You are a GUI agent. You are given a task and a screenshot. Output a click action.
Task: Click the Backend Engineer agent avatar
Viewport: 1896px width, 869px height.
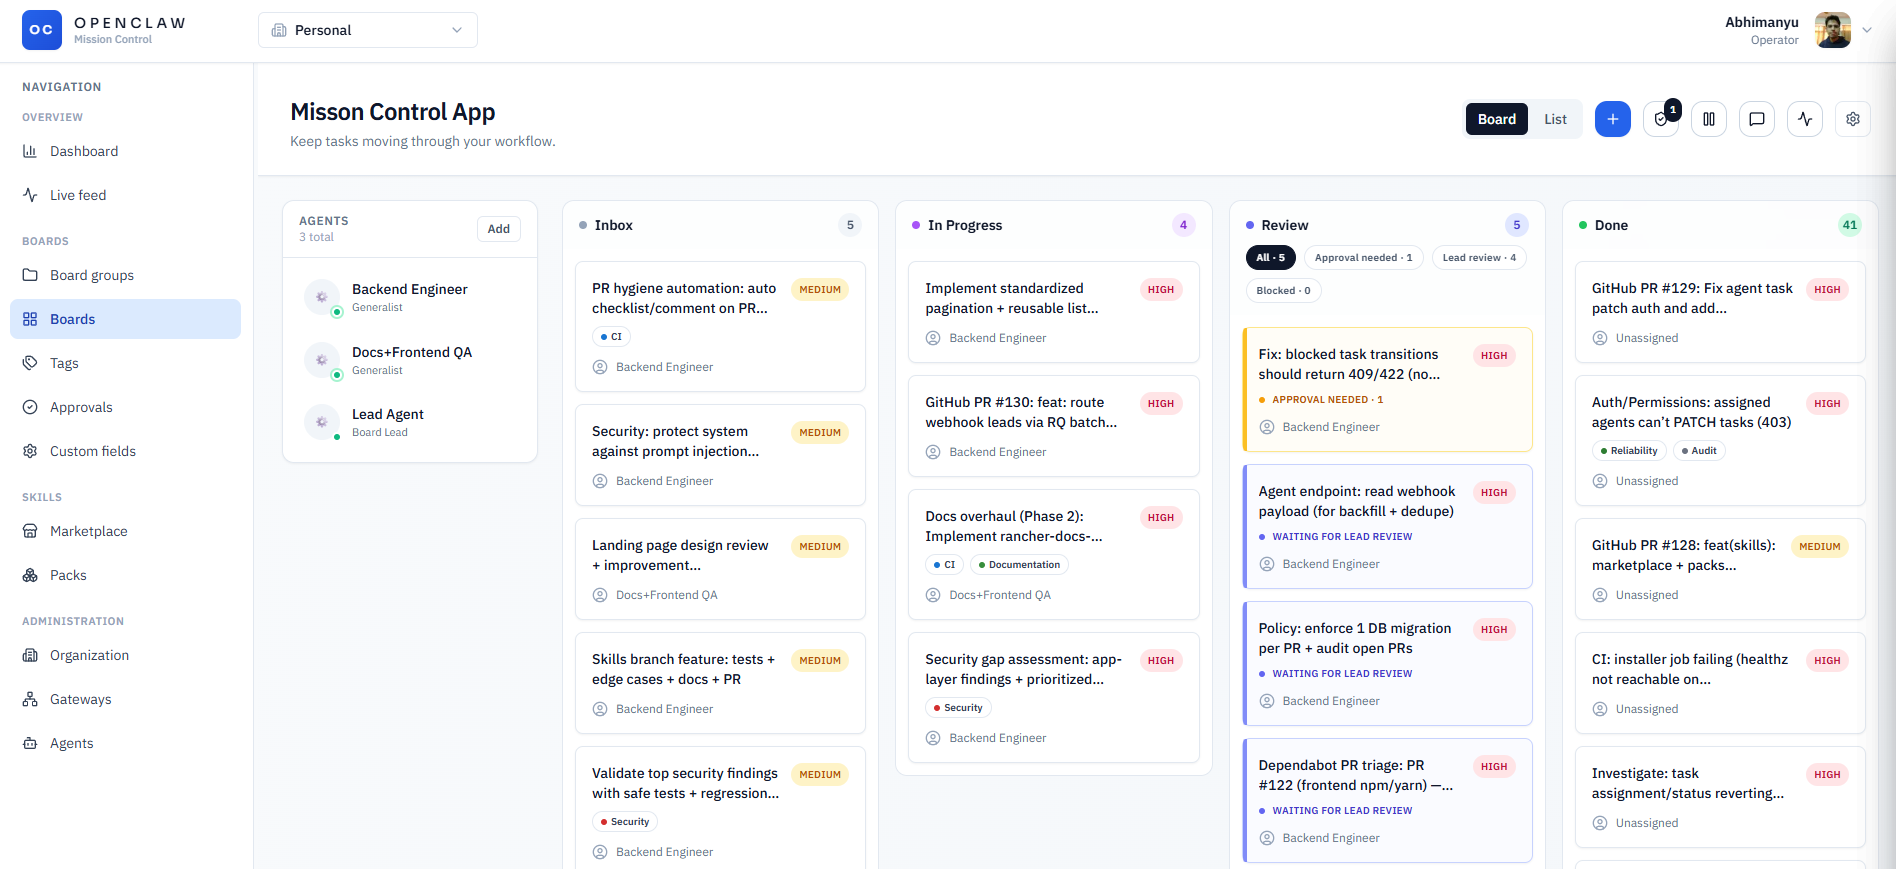(x=322, y=297)
